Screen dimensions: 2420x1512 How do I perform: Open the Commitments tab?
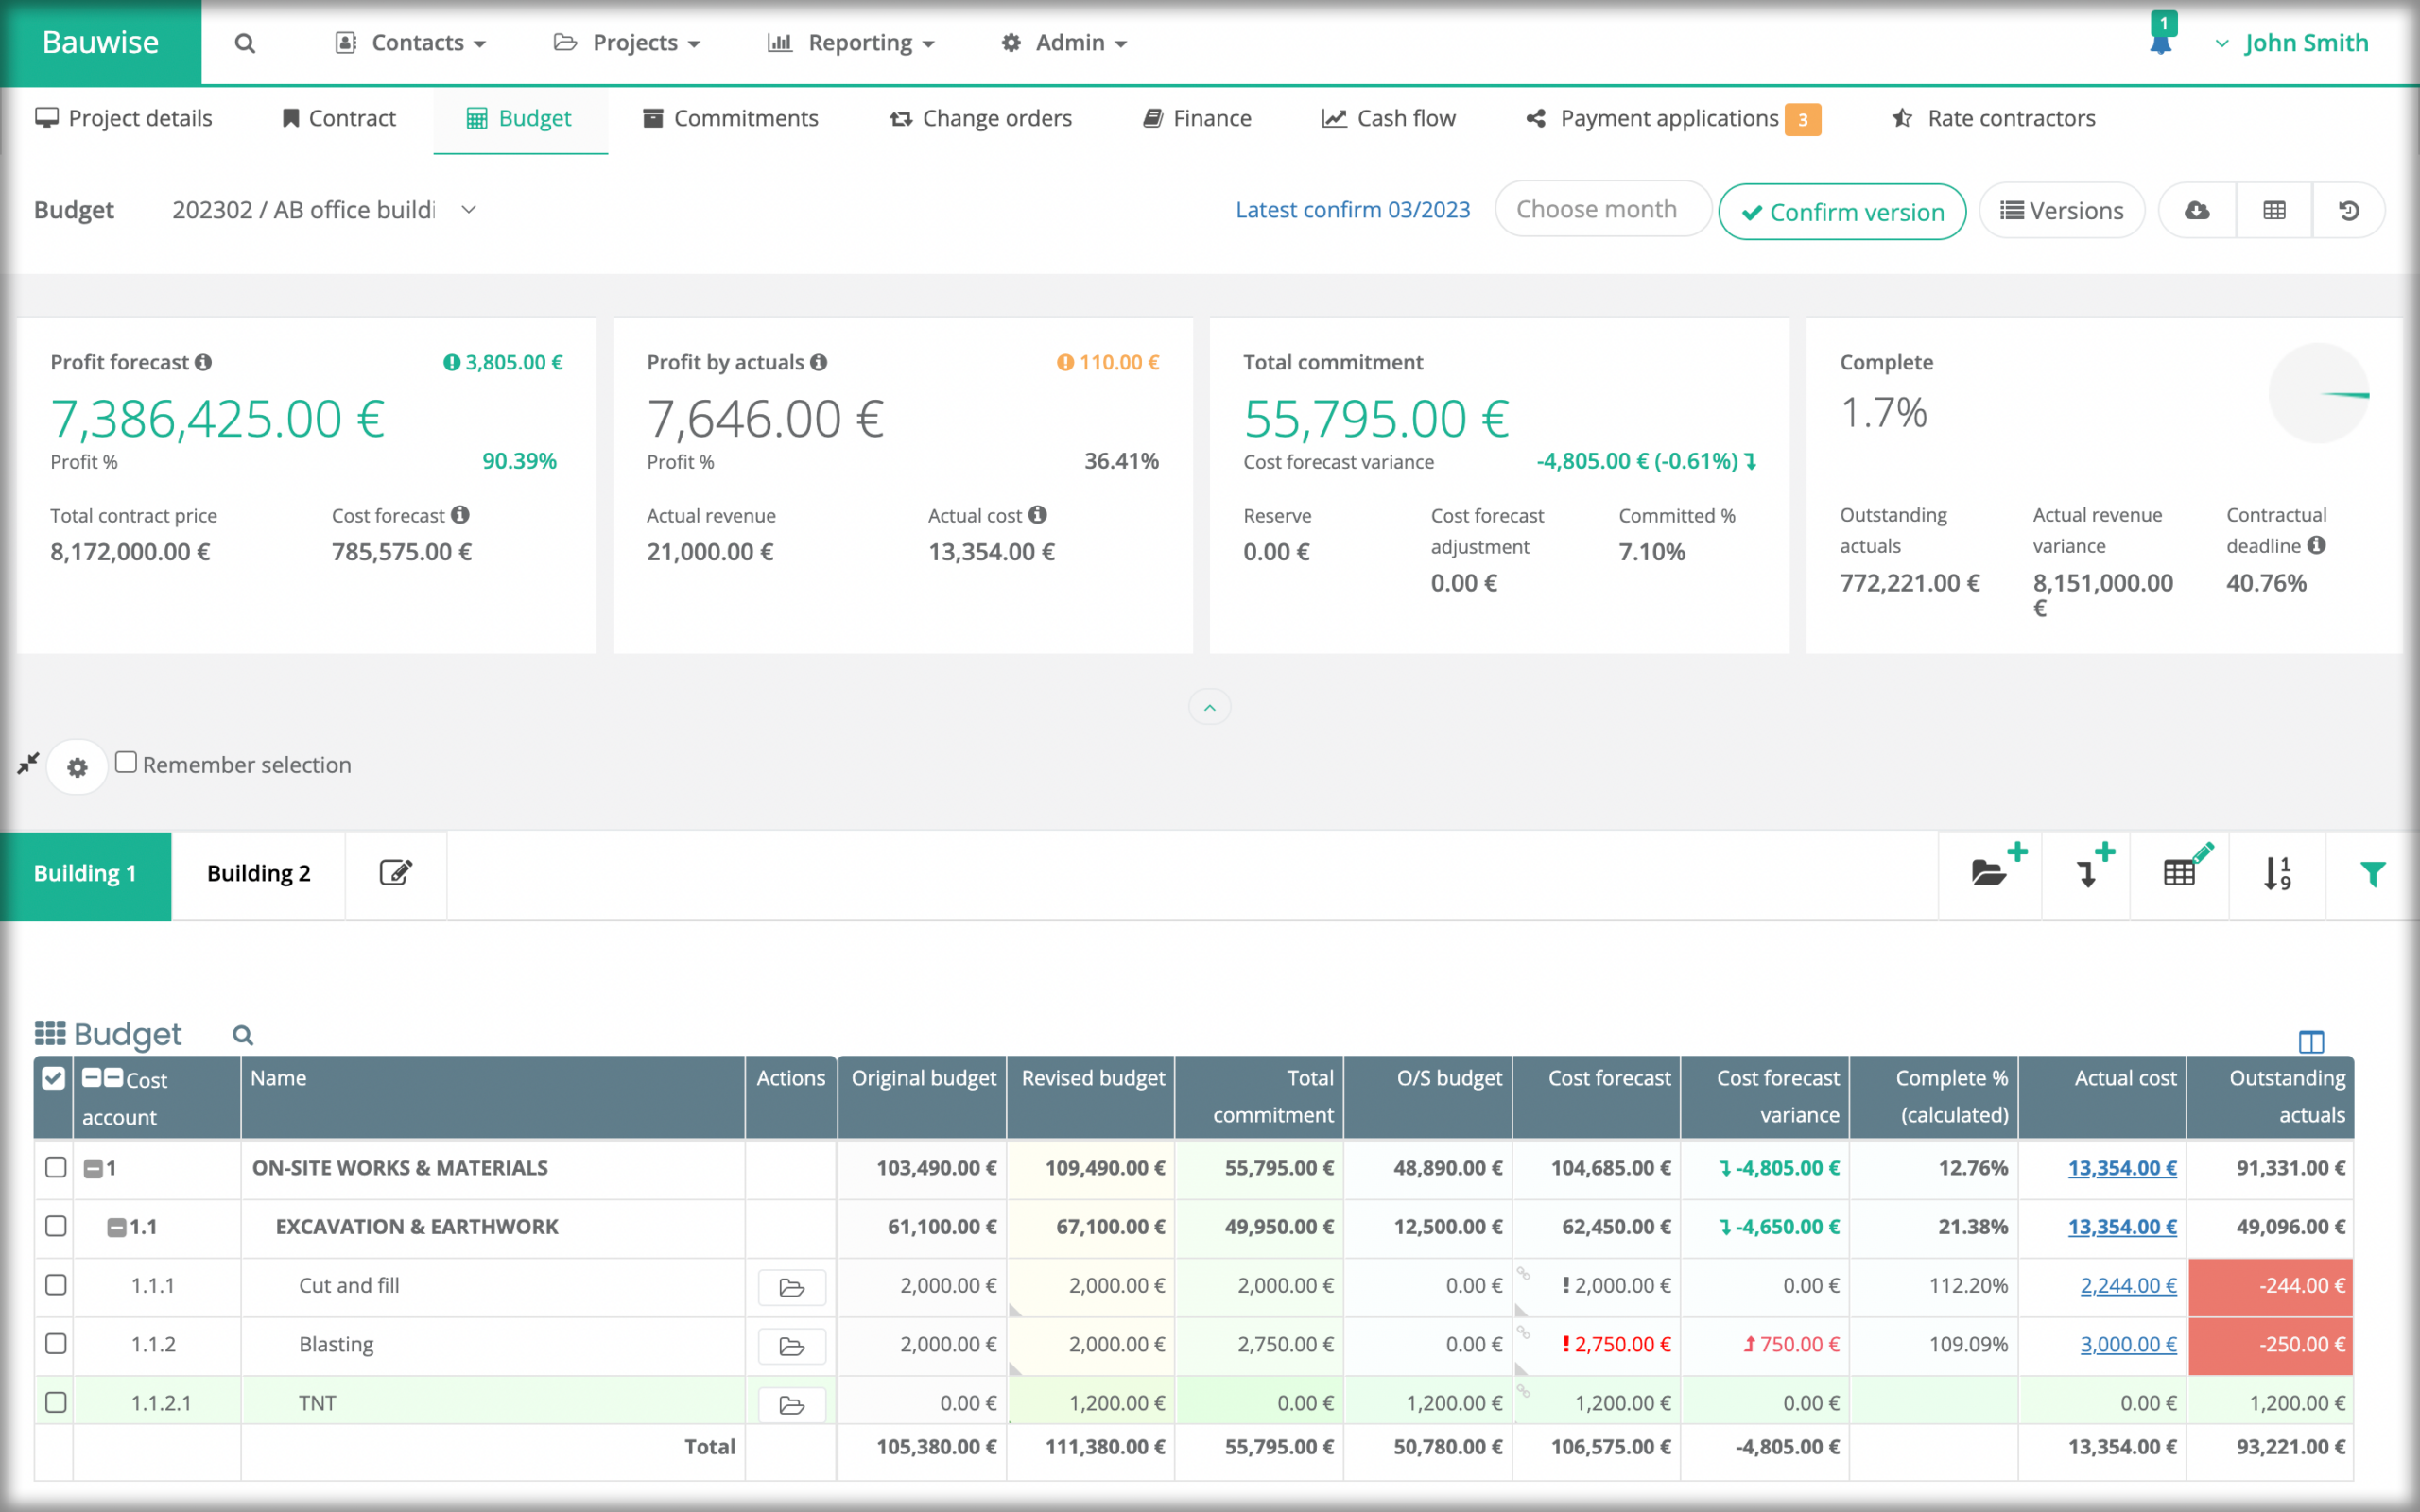746,117
